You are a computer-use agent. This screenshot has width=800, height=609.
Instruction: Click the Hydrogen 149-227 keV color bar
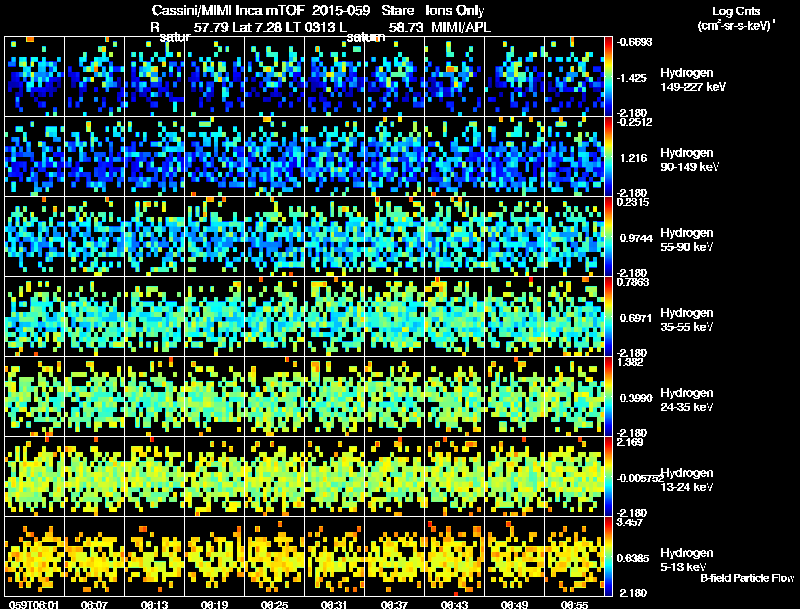tap(608, 77)
